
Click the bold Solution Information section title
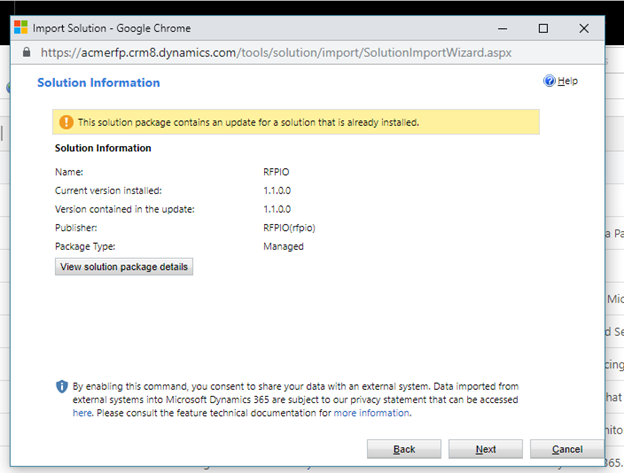(103, 148)
